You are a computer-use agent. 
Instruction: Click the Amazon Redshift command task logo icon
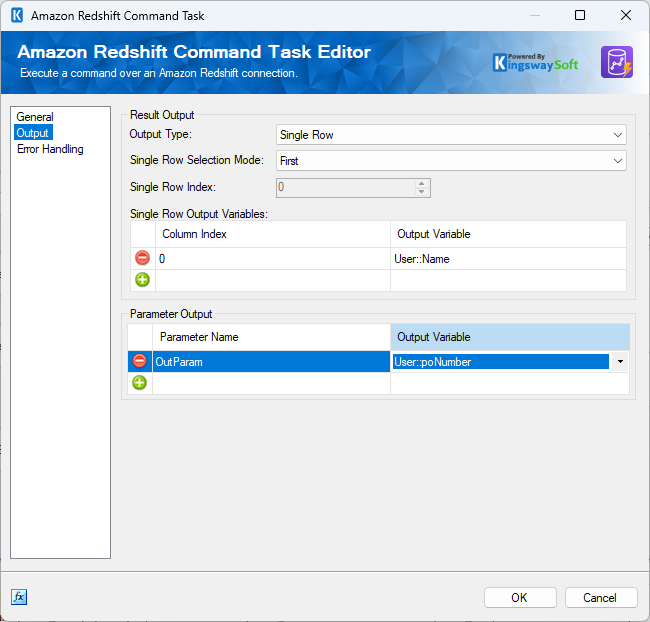pos(617,62)
